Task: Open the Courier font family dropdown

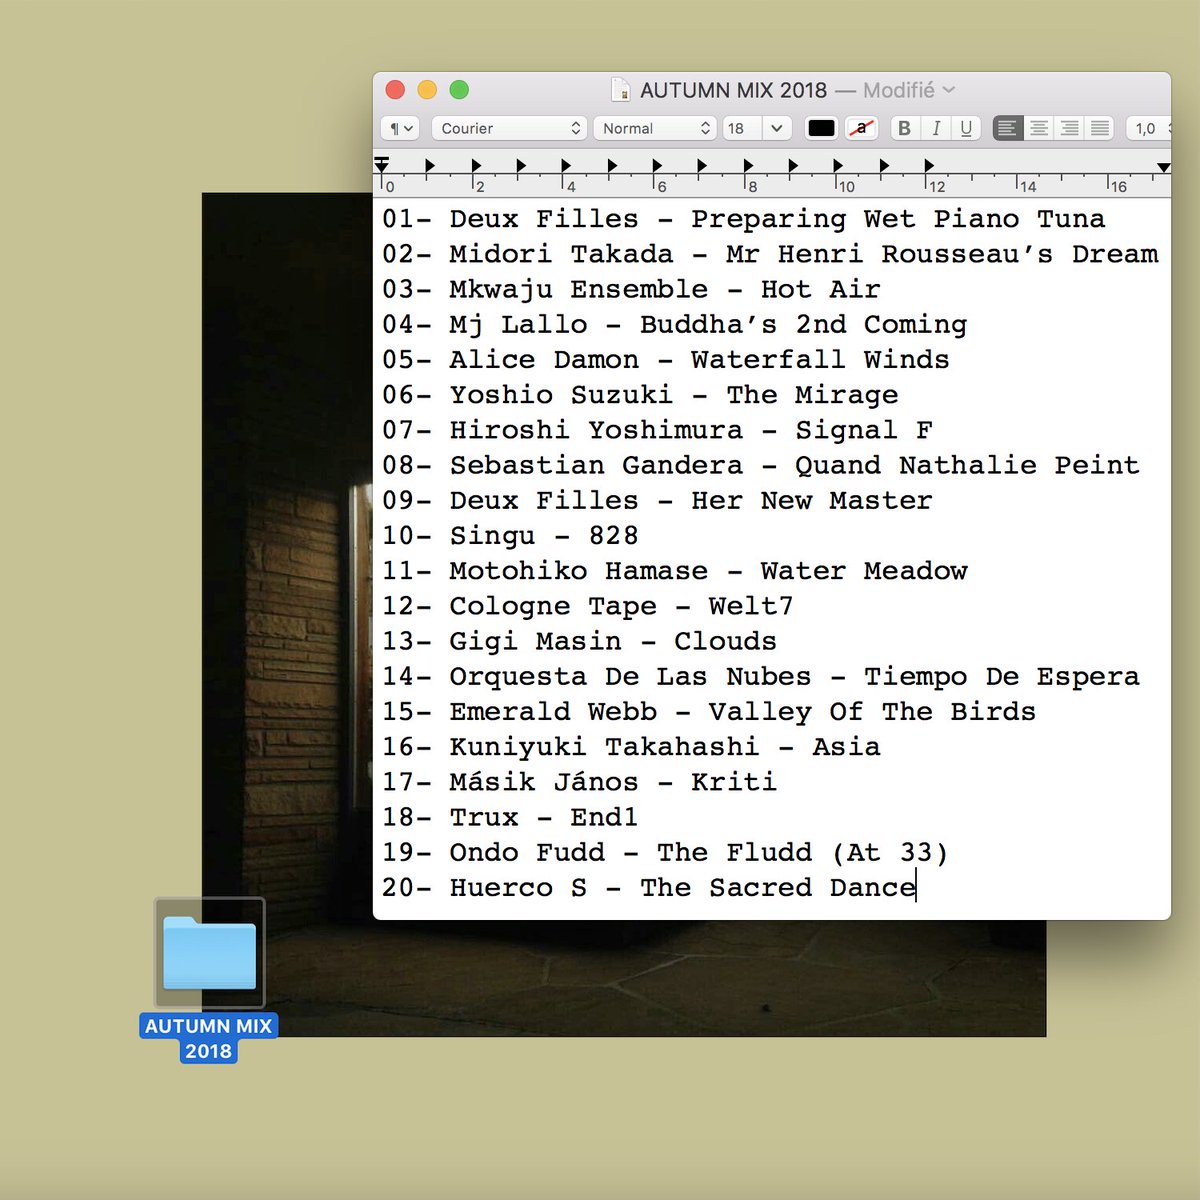Action: (509, 128)
